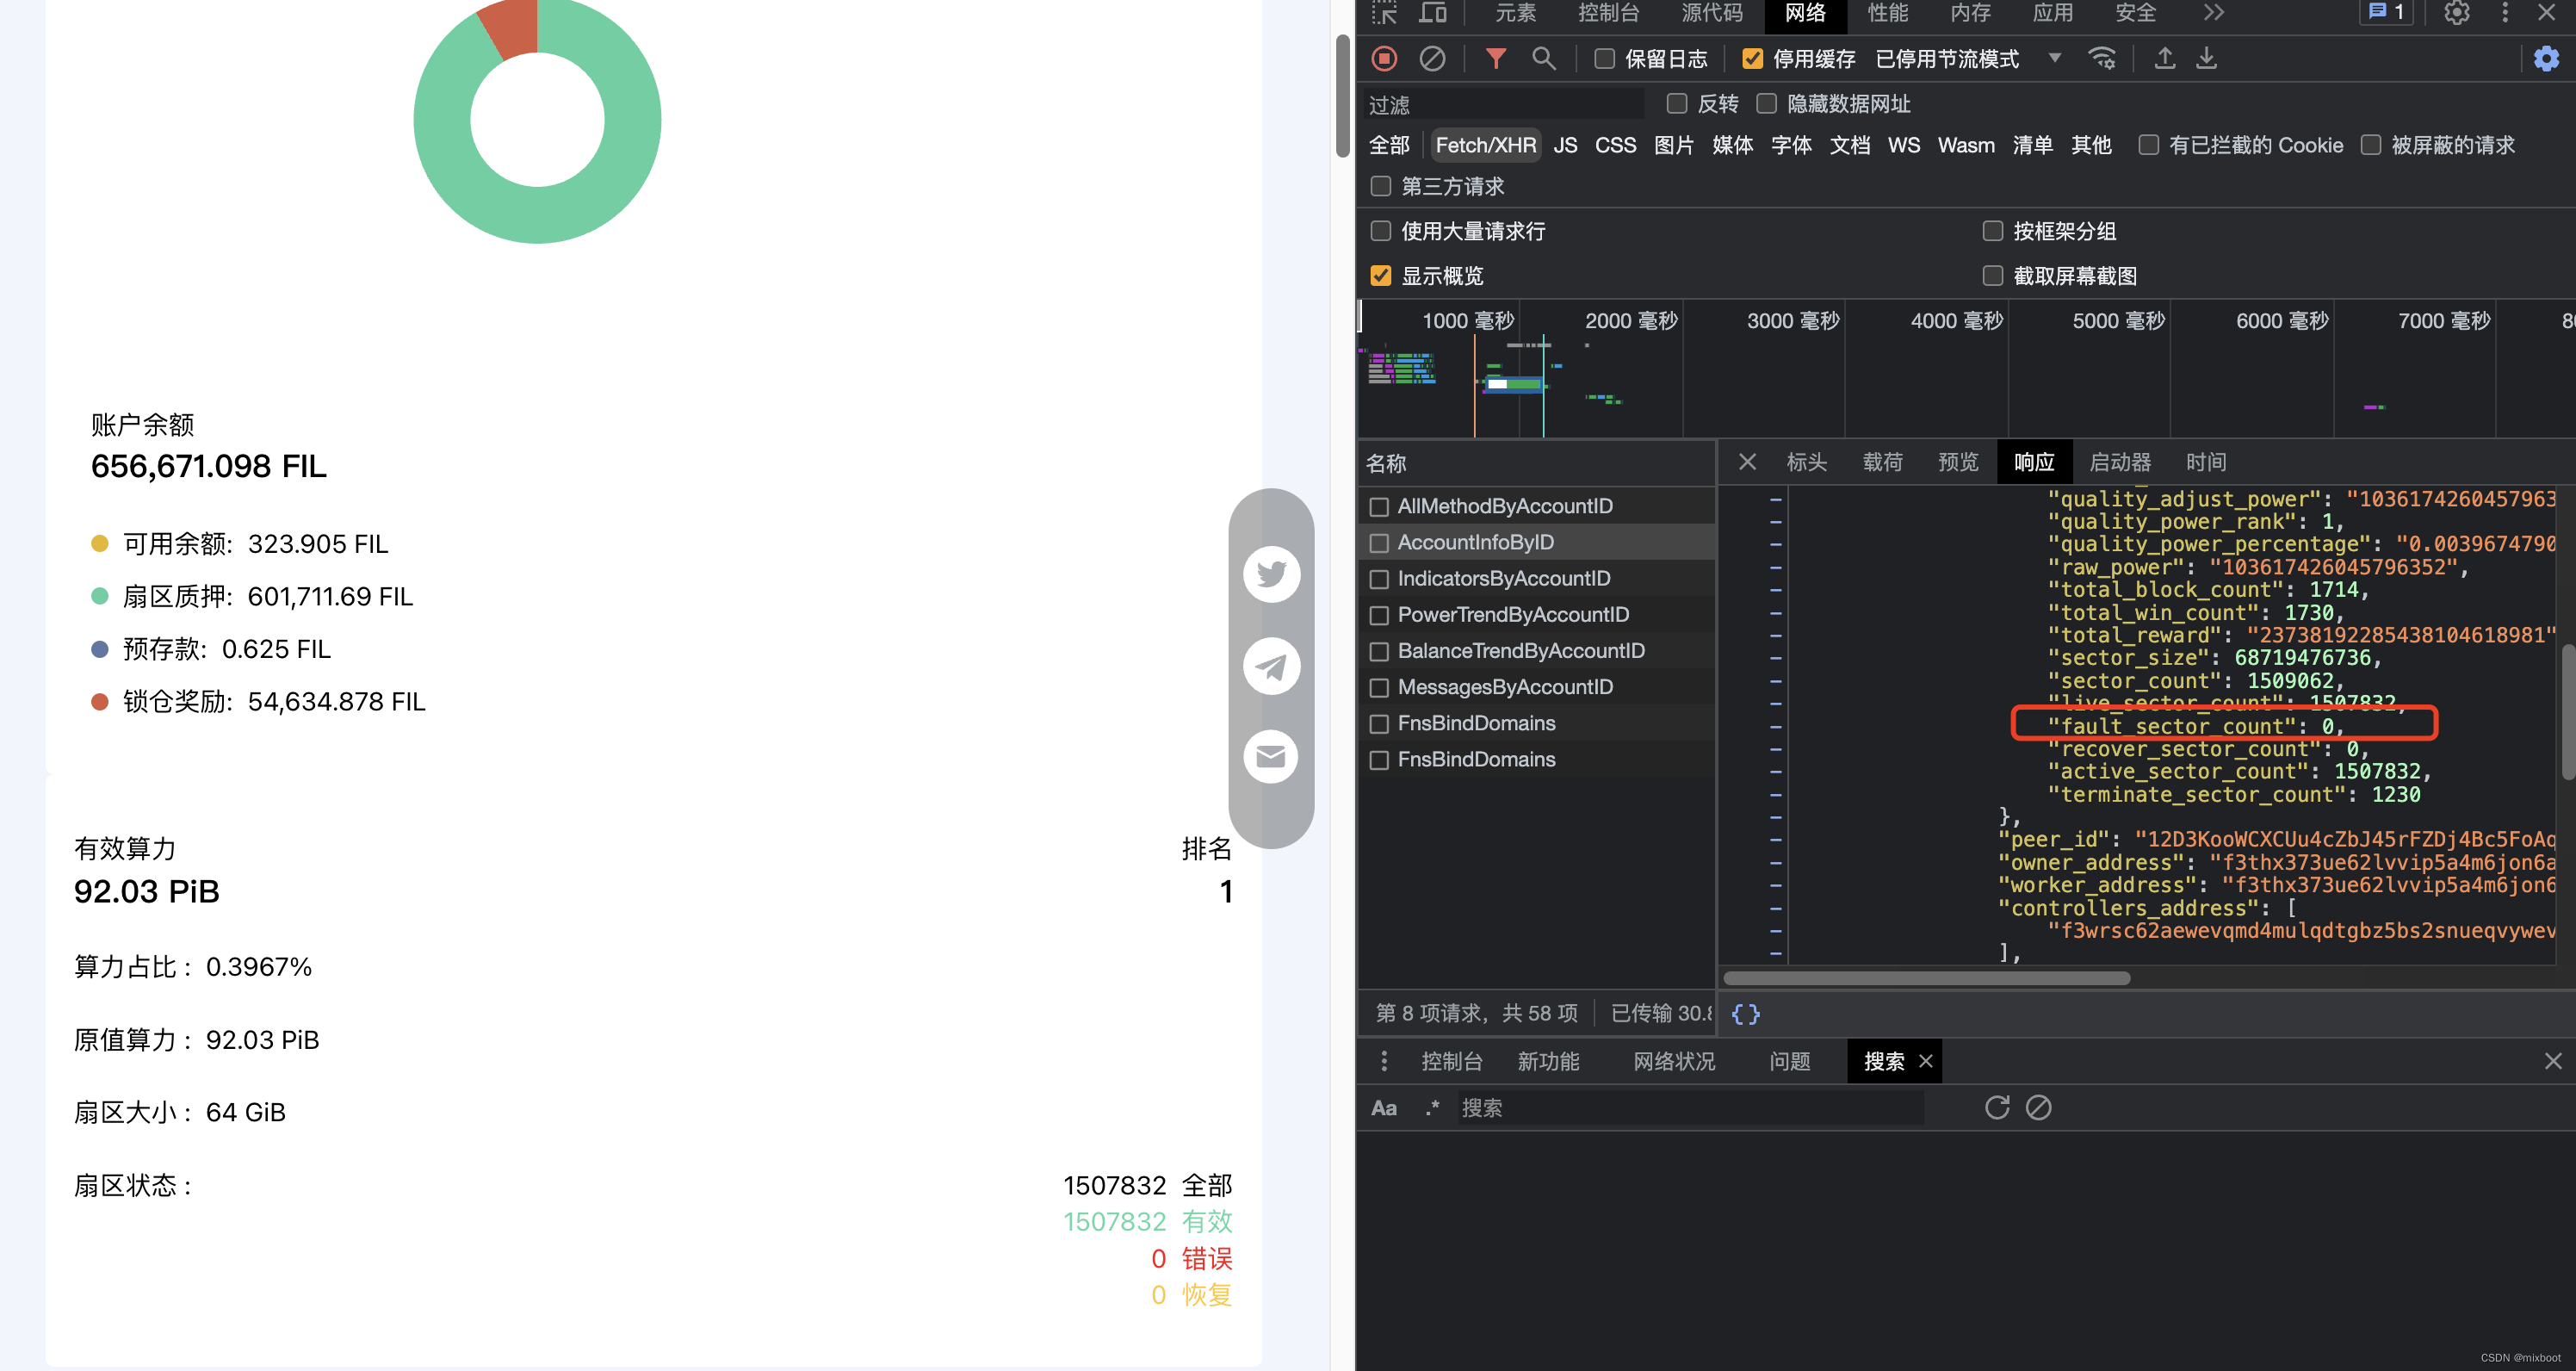Switch to 性能 panel tab
Image resolution: width=2576 pixels, height=1371 pixels.
pyautogui.click(x=1888, y=12)
